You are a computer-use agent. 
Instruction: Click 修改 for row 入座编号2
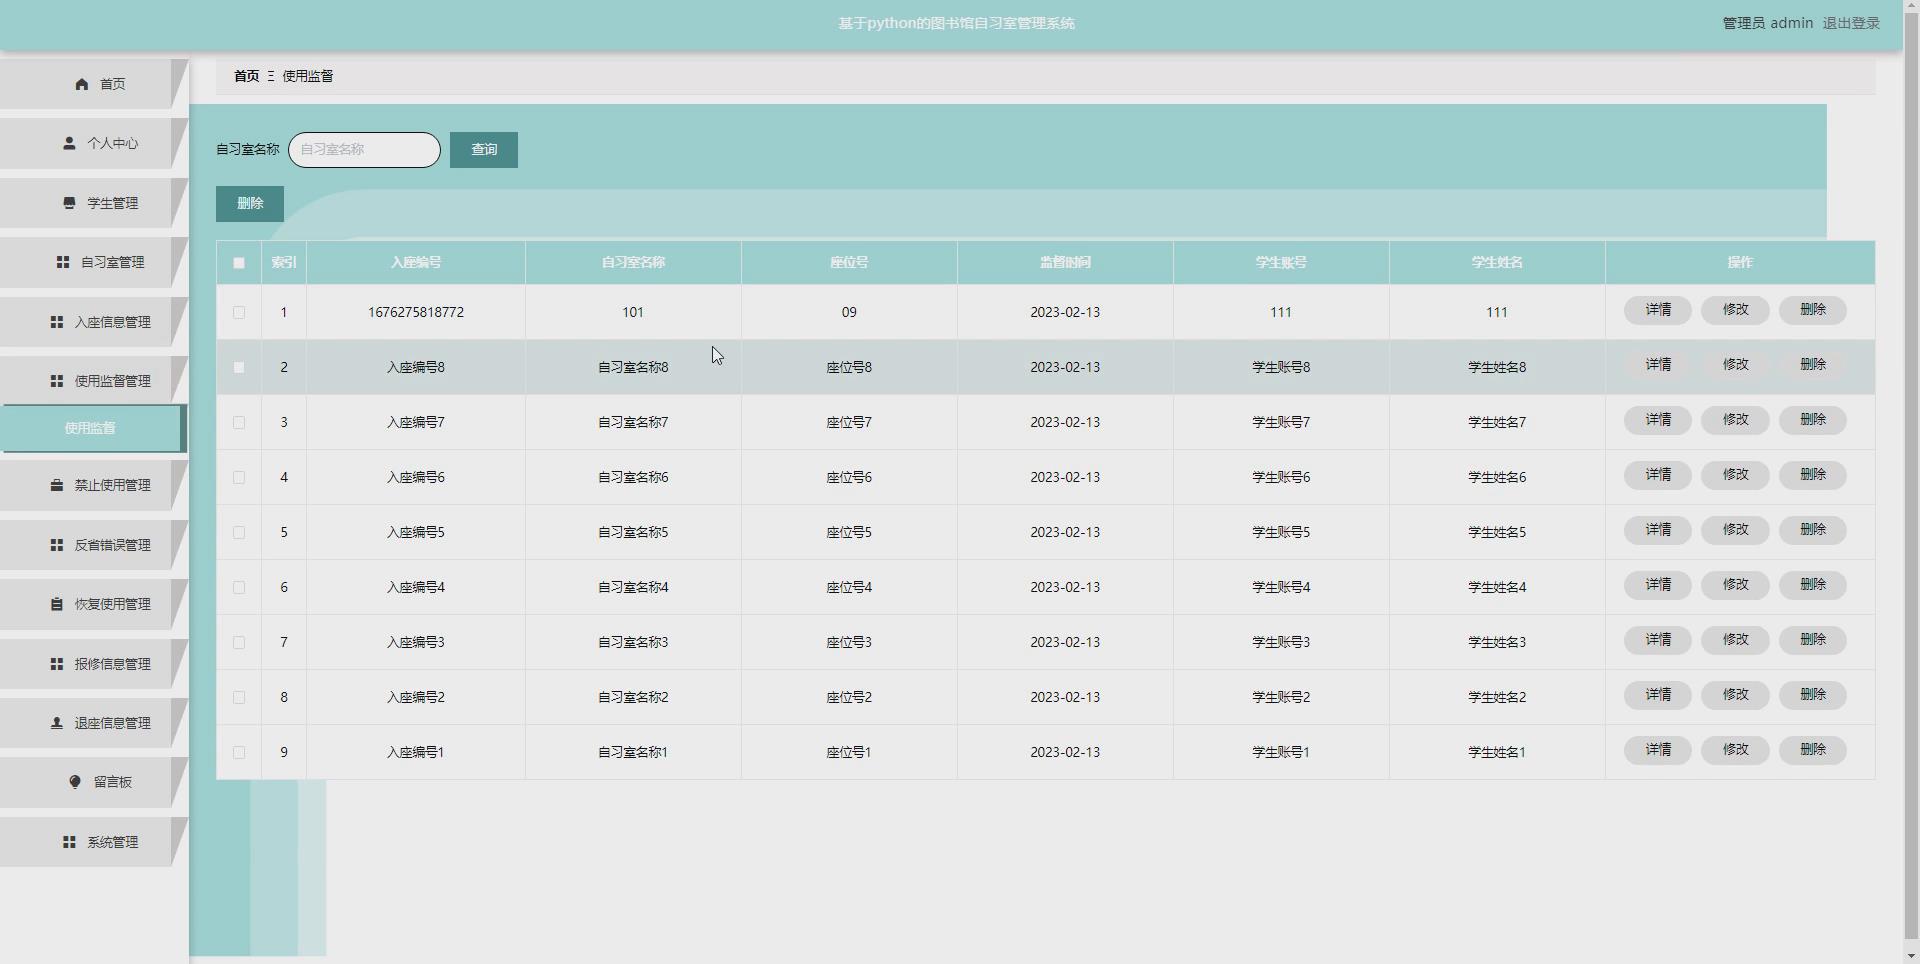tap(1735, 695)
